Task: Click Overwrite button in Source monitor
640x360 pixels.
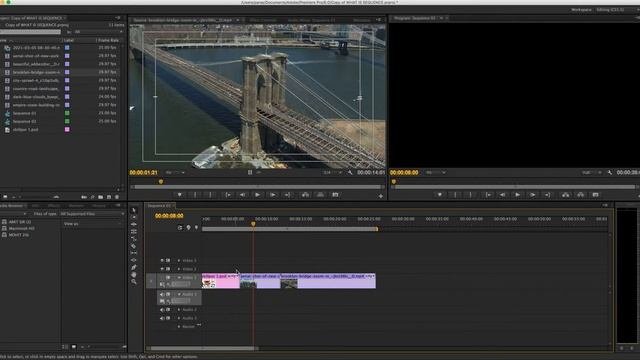Action: point(320,195)
